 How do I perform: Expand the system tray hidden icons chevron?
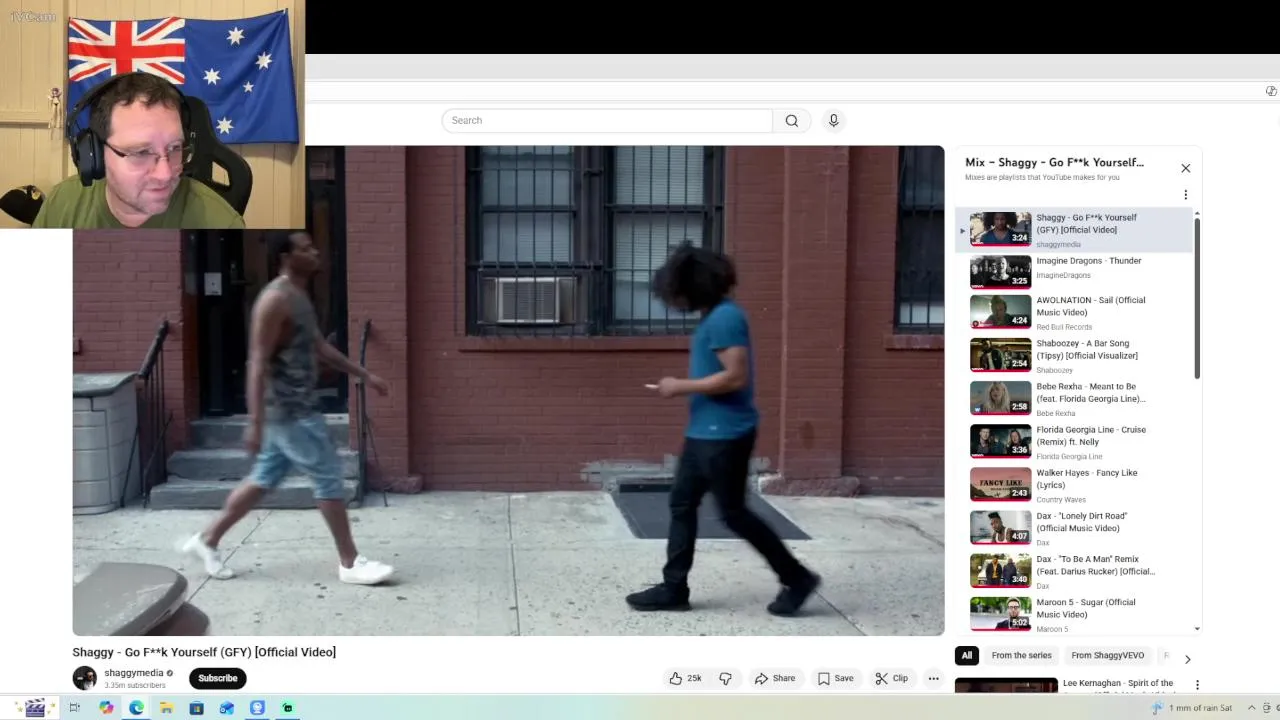(x=1250, y=708)
